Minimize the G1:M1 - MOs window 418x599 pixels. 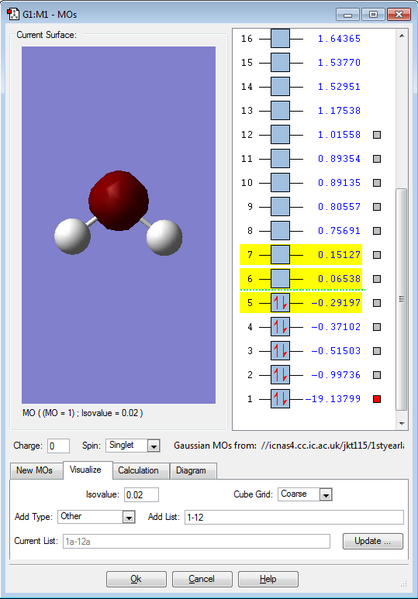pos(348,15)
